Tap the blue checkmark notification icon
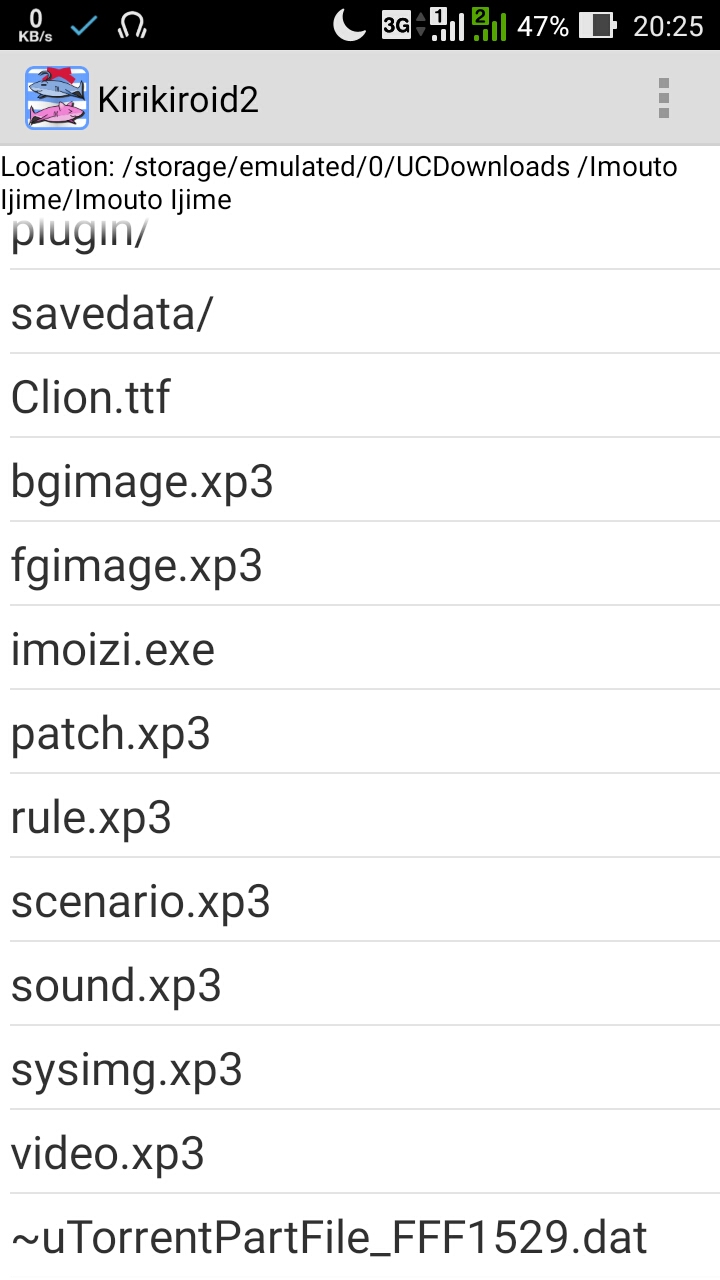 84,25
